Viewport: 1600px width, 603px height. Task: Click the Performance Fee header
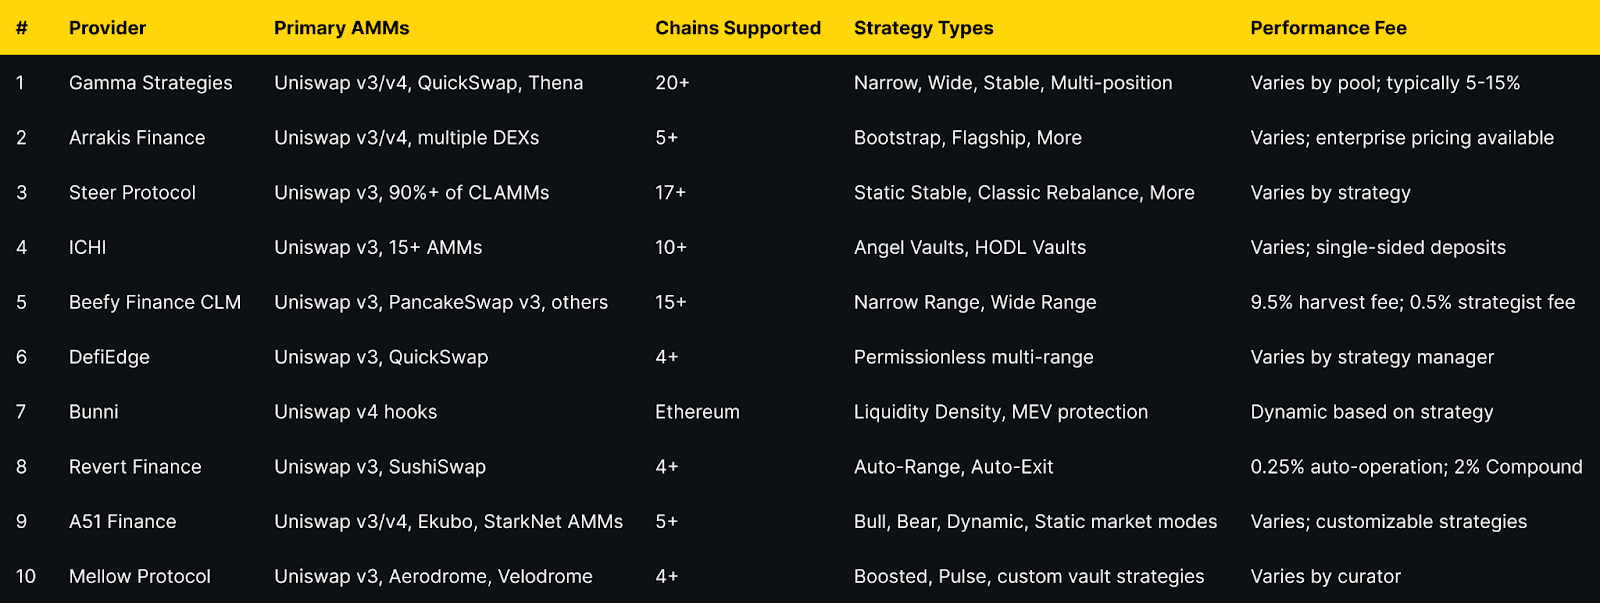click(x=1328, y=28)
